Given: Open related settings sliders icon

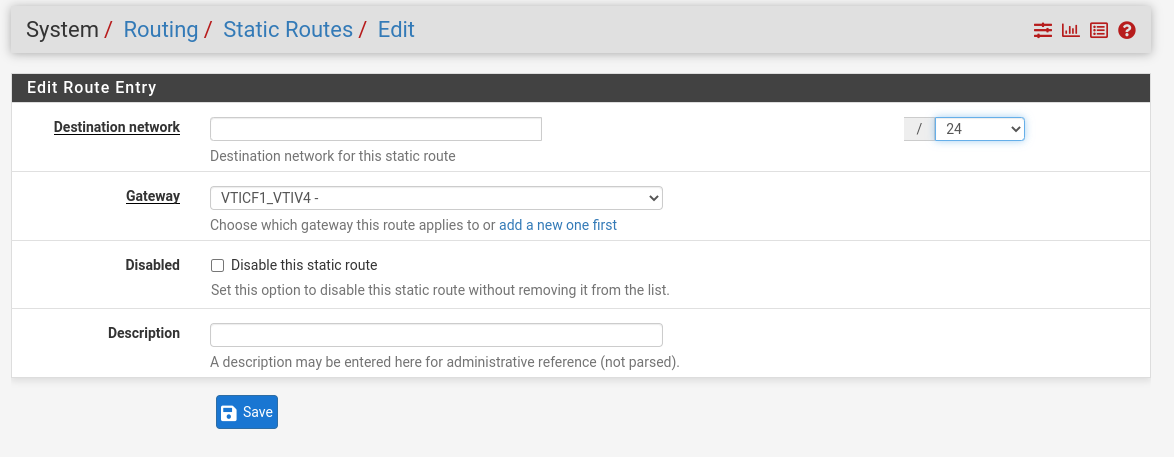Looking at the screenshot, I should coord(1043,31).
